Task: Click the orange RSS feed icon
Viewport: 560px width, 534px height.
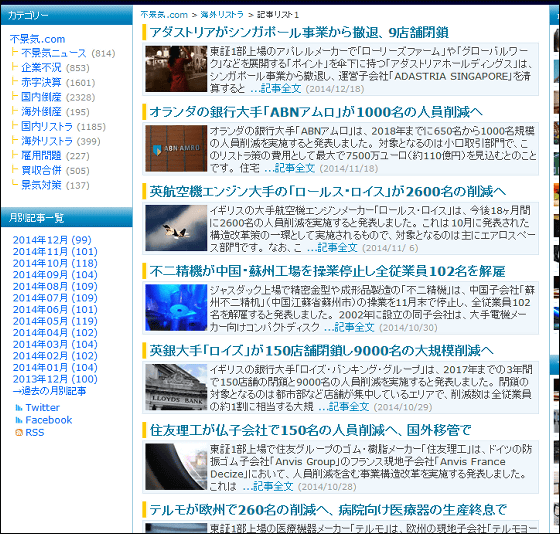Action: 19,433
